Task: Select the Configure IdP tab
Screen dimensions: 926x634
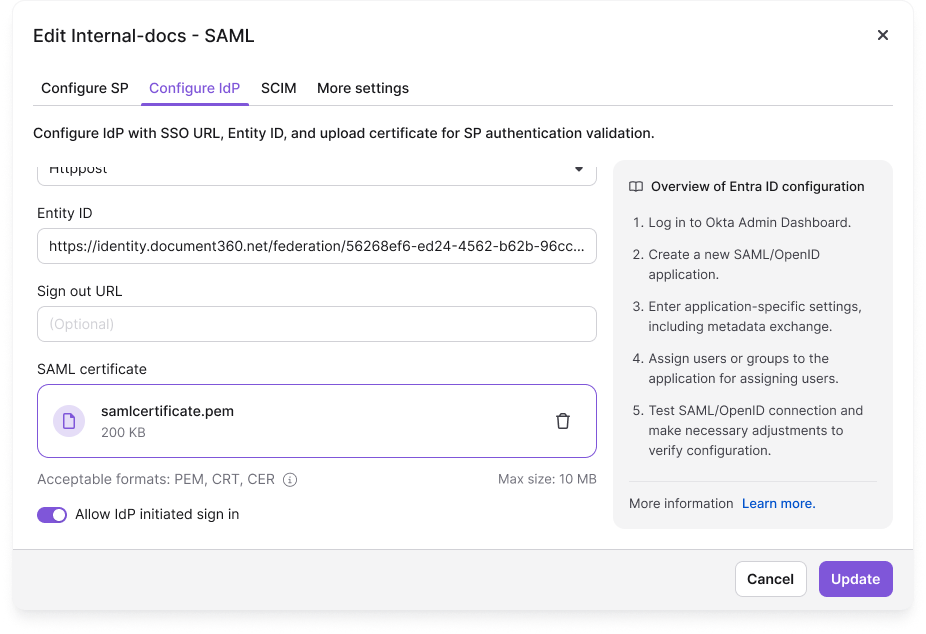Action: coord(194,88)
